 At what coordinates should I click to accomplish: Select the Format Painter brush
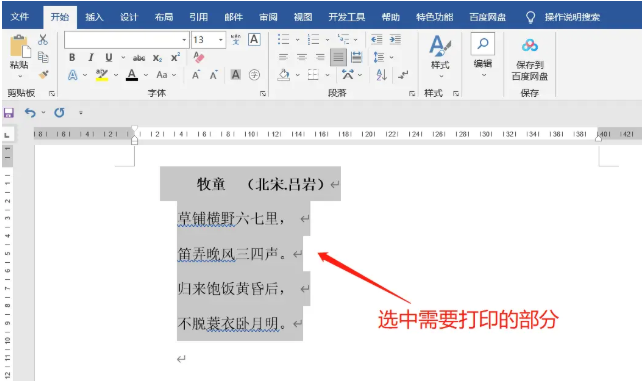click(x=43, y=75)
